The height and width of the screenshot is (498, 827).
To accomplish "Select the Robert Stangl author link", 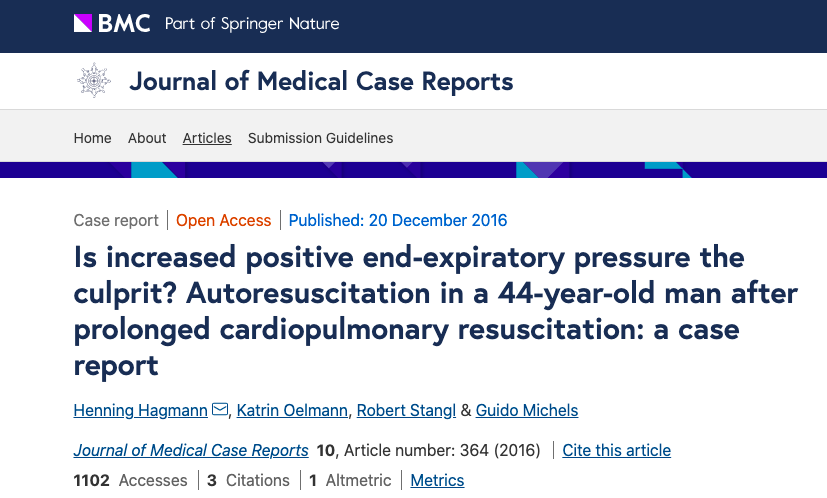I will (406, 410).
